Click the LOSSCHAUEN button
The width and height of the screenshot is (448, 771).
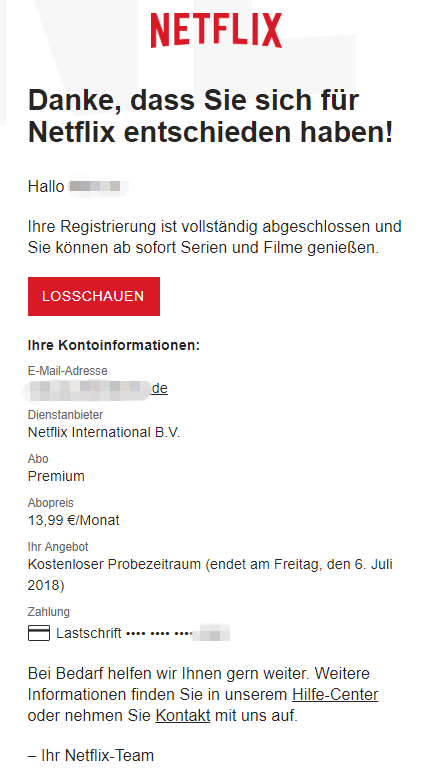94,296
